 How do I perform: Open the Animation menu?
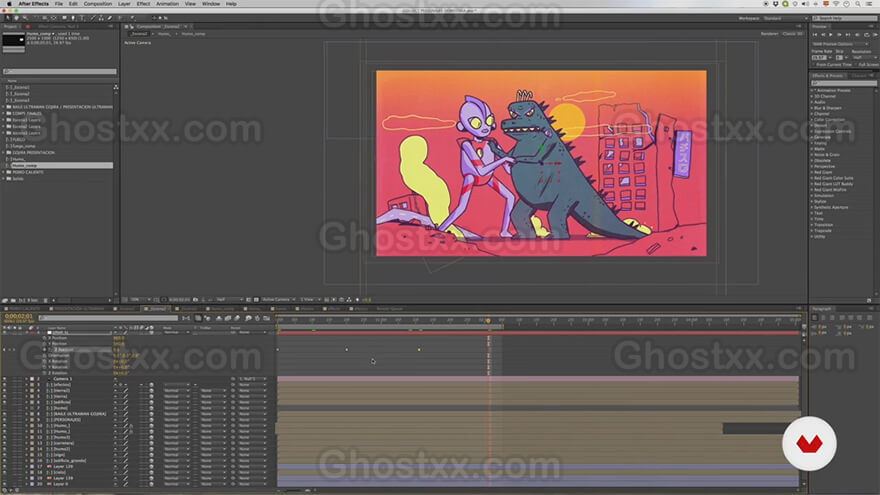167,4
